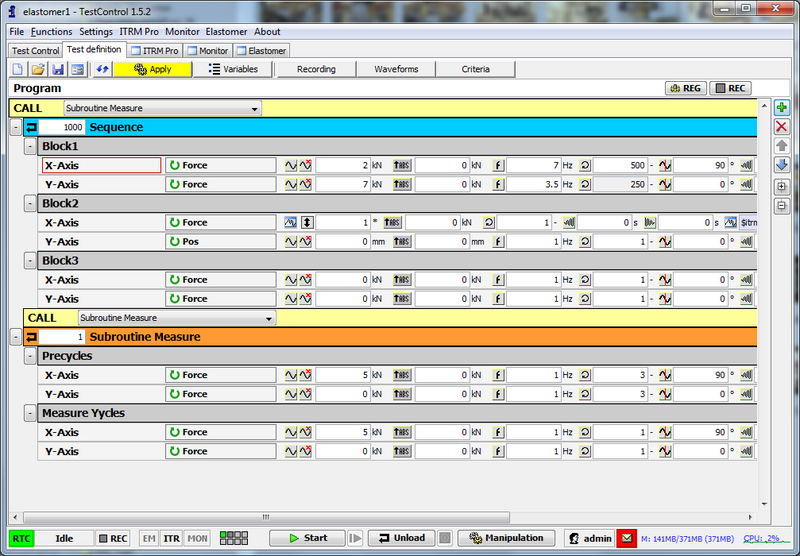Click the yellow Apply button
The image size is (800, 556).
point(153,69)
